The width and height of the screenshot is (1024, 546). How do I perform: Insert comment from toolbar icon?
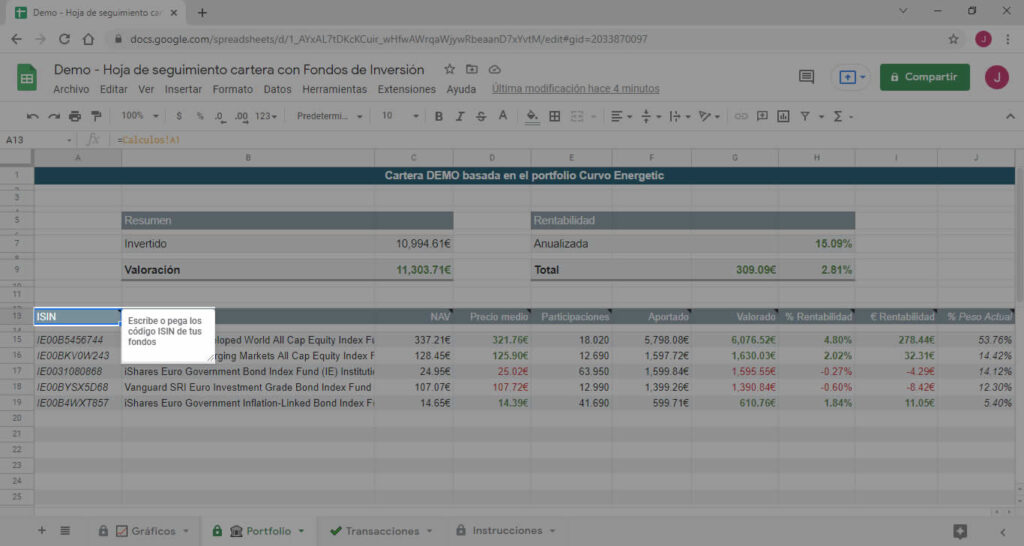(762, 116)
